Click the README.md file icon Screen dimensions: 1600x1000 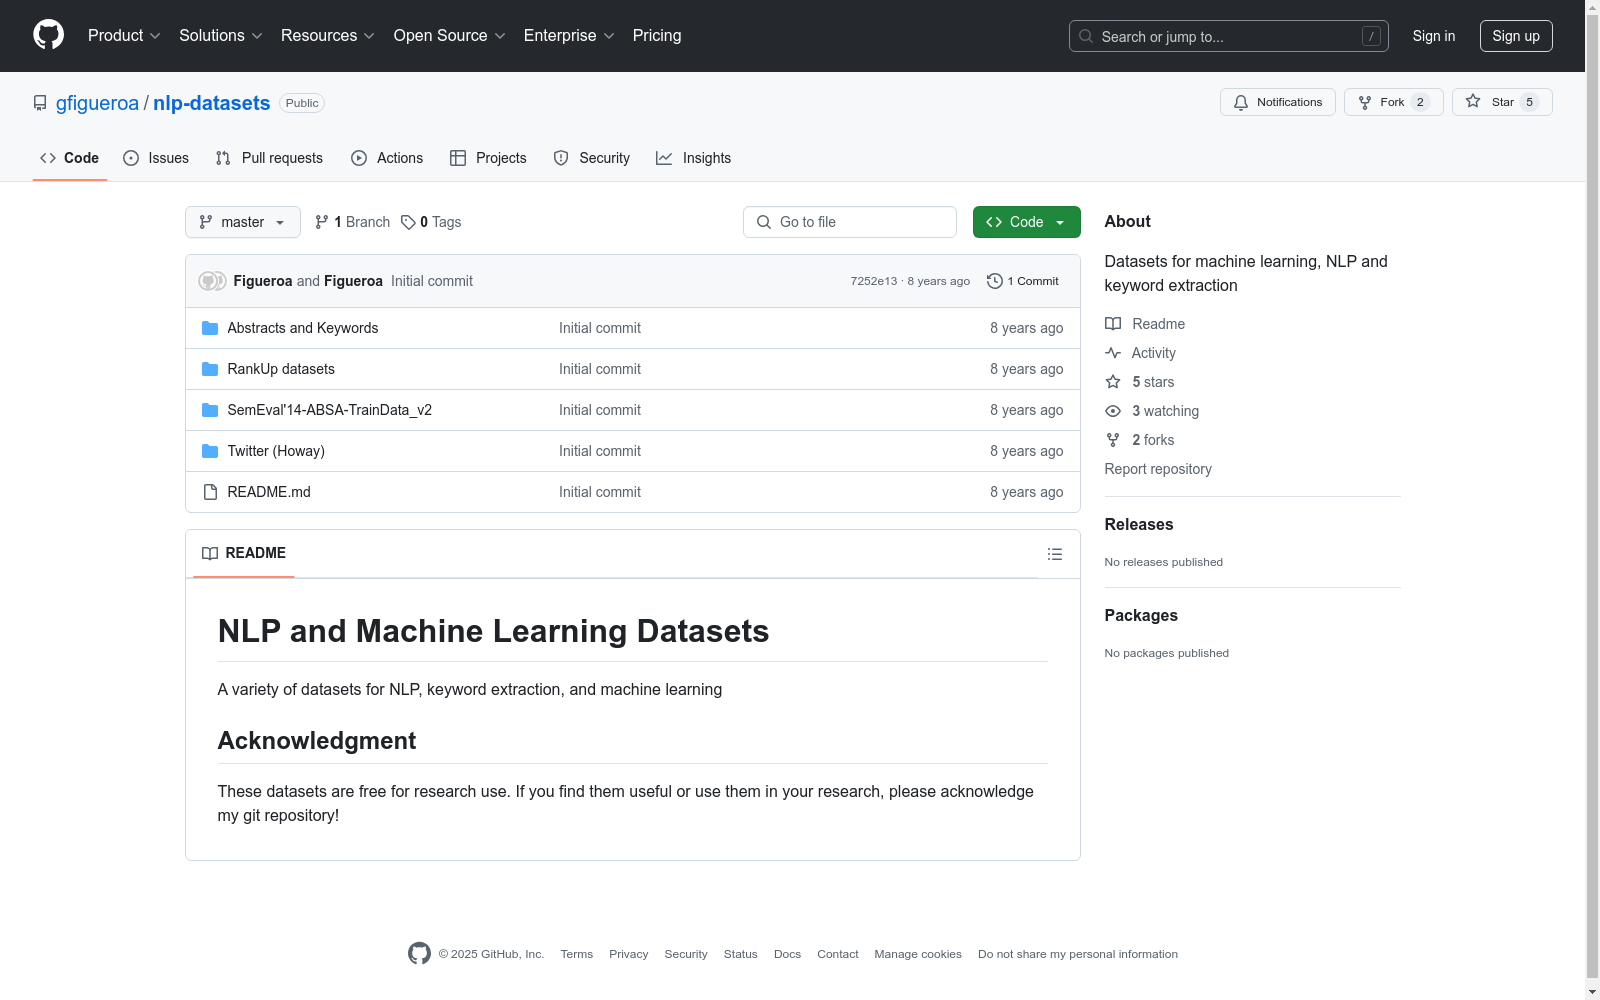click(210, 492)
